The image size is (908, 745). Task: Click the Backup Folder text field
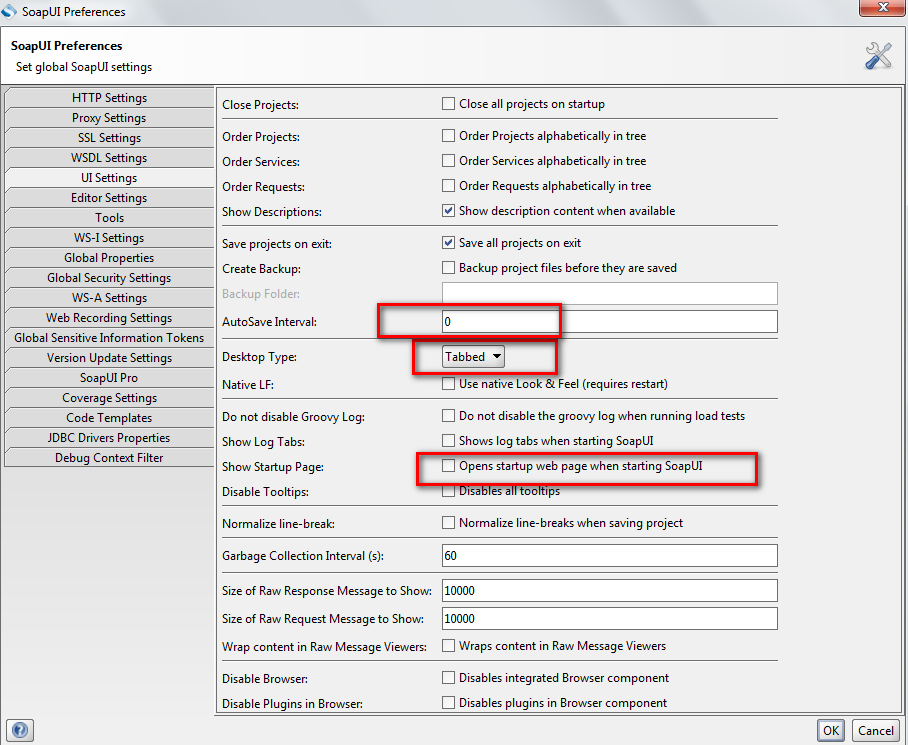609,293
